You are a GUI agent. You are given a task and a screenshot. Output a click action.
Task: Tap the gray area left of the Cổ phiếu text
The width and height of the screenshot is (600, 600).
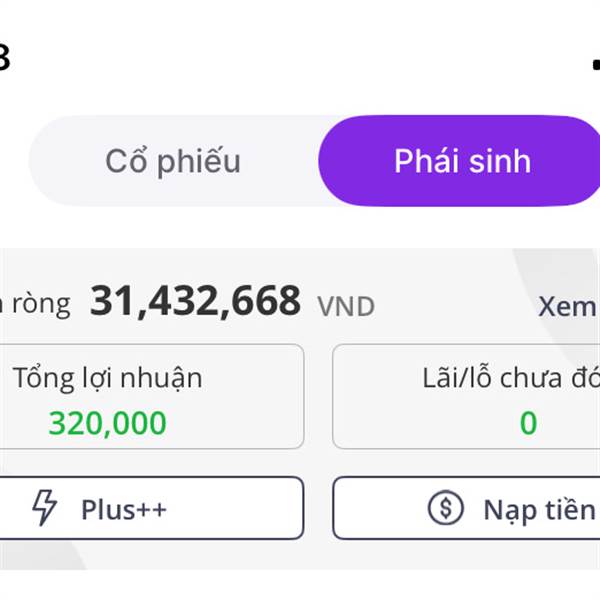click(x=65, y=161)
